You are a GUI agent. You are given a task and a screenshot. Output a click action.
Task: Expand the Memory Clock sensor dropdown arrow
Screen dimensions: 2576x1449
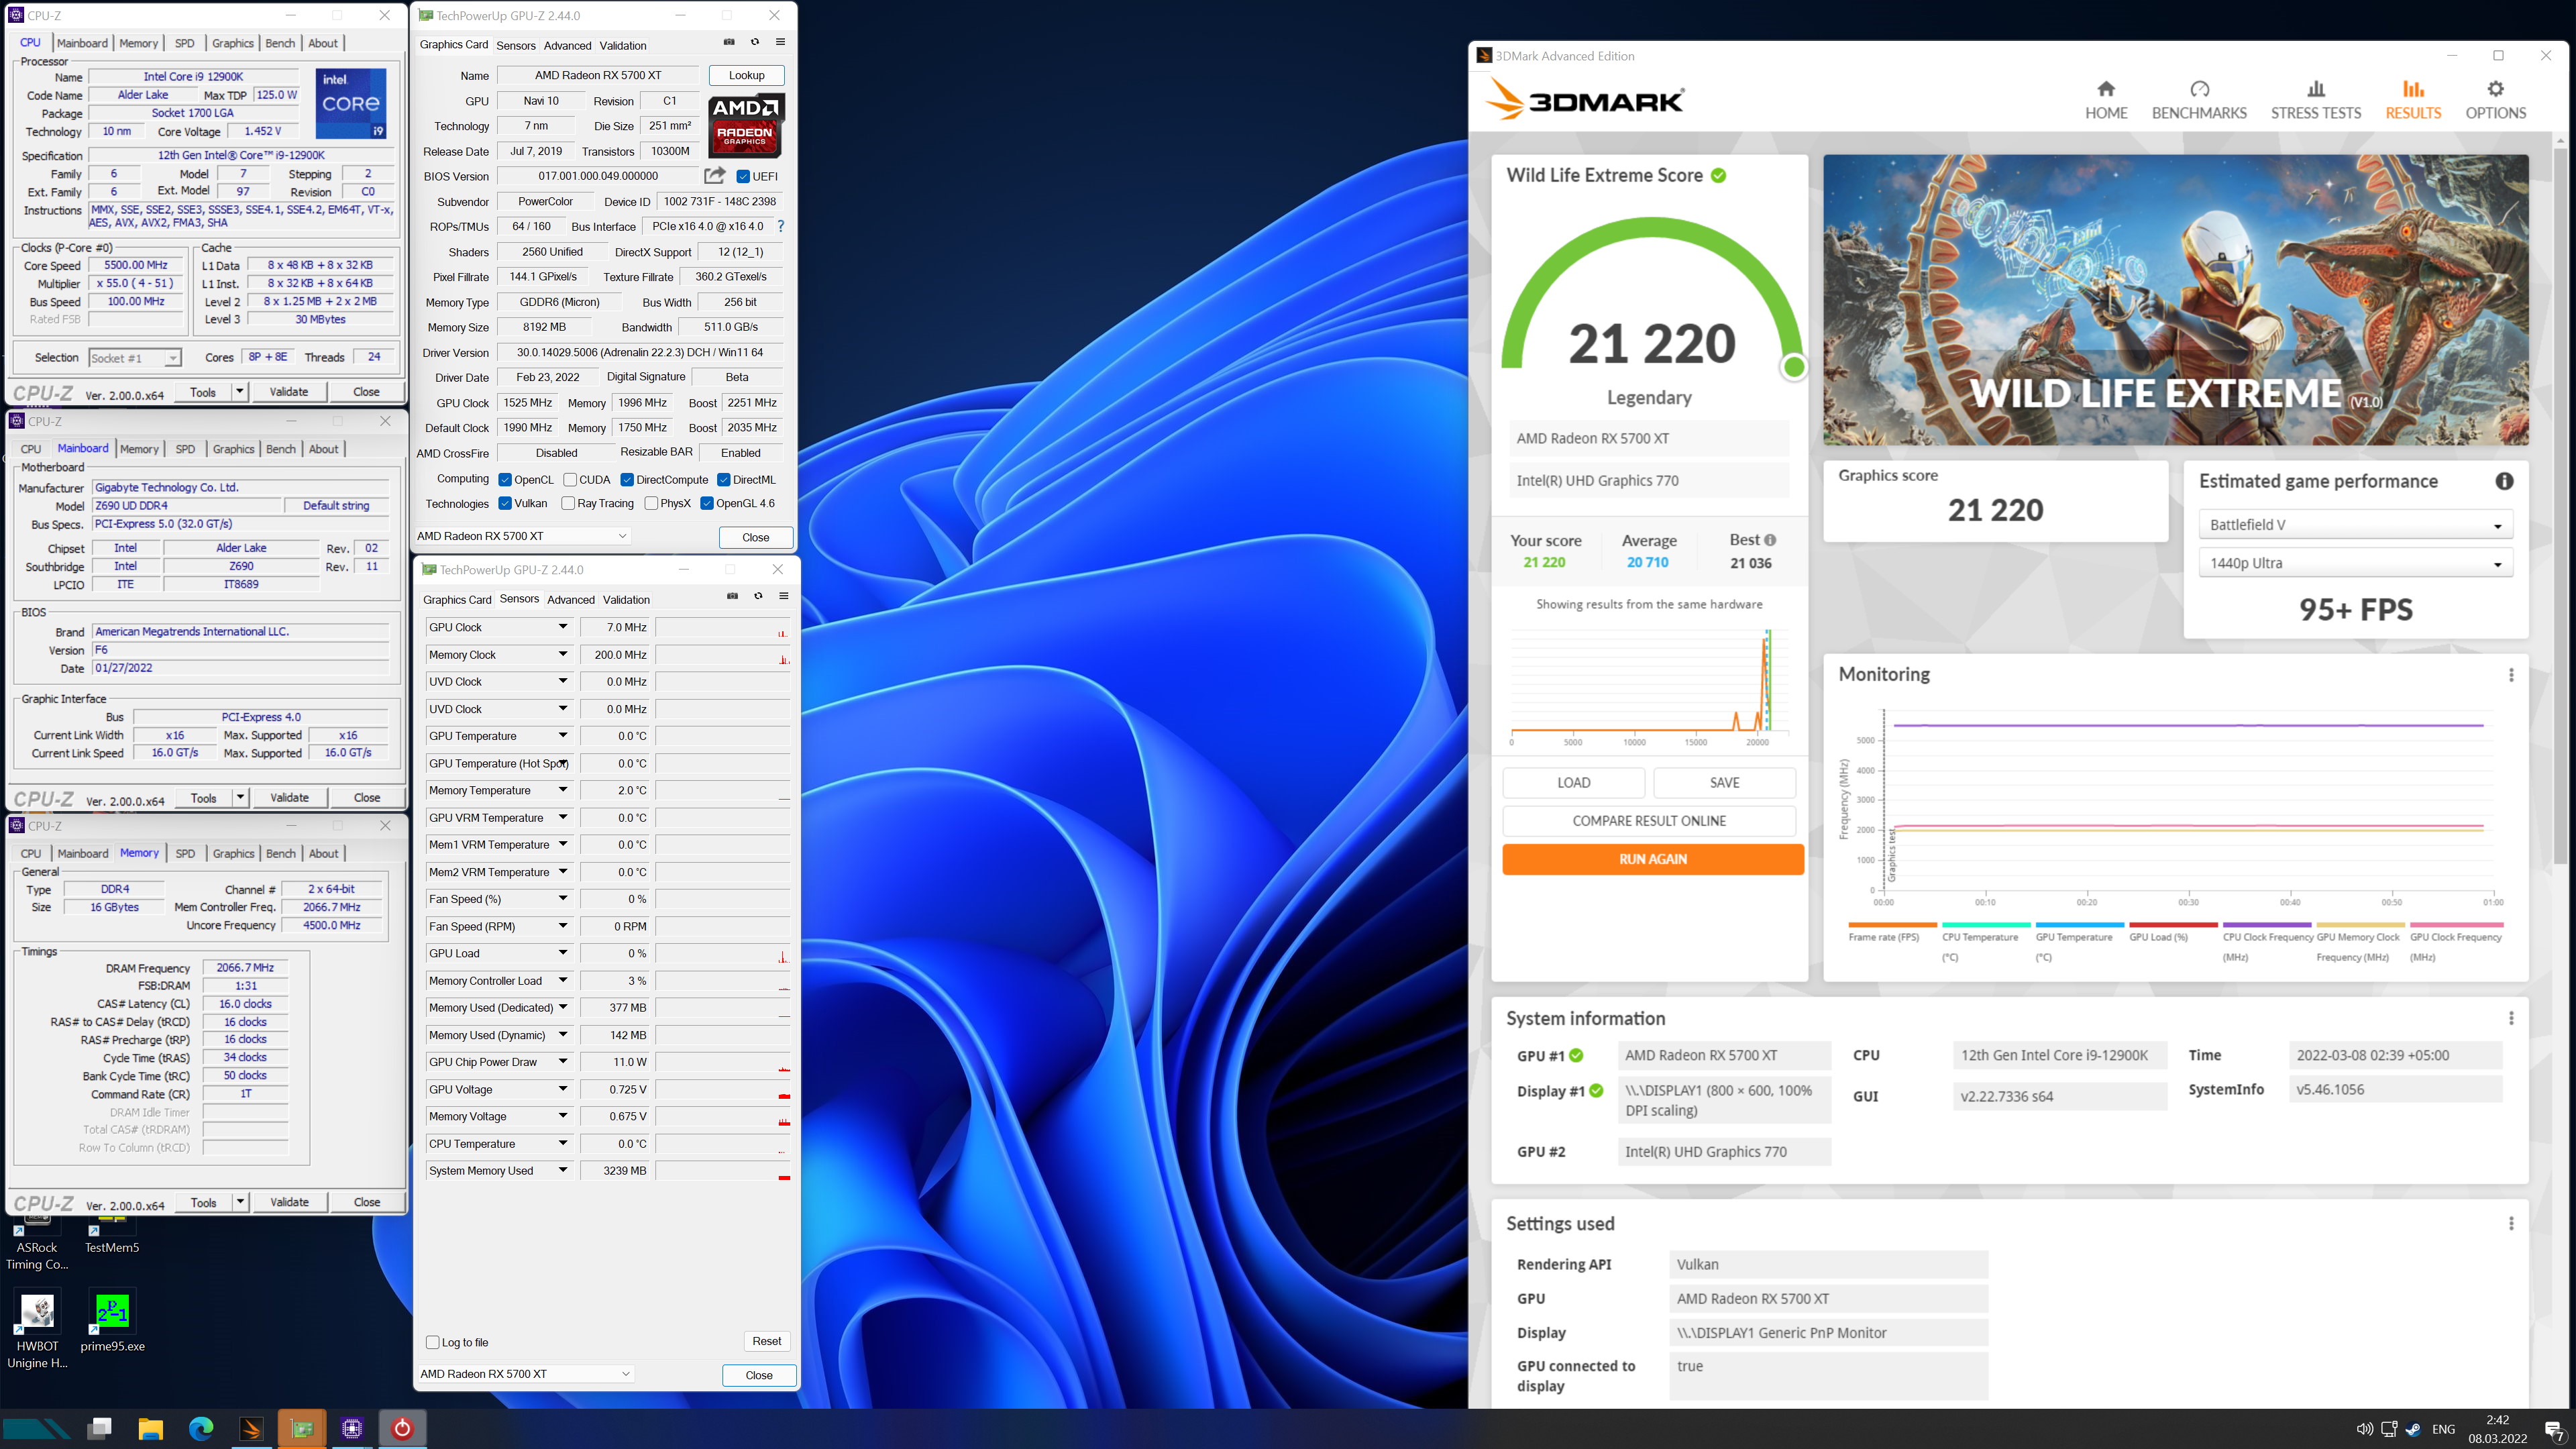click(563, 654)
